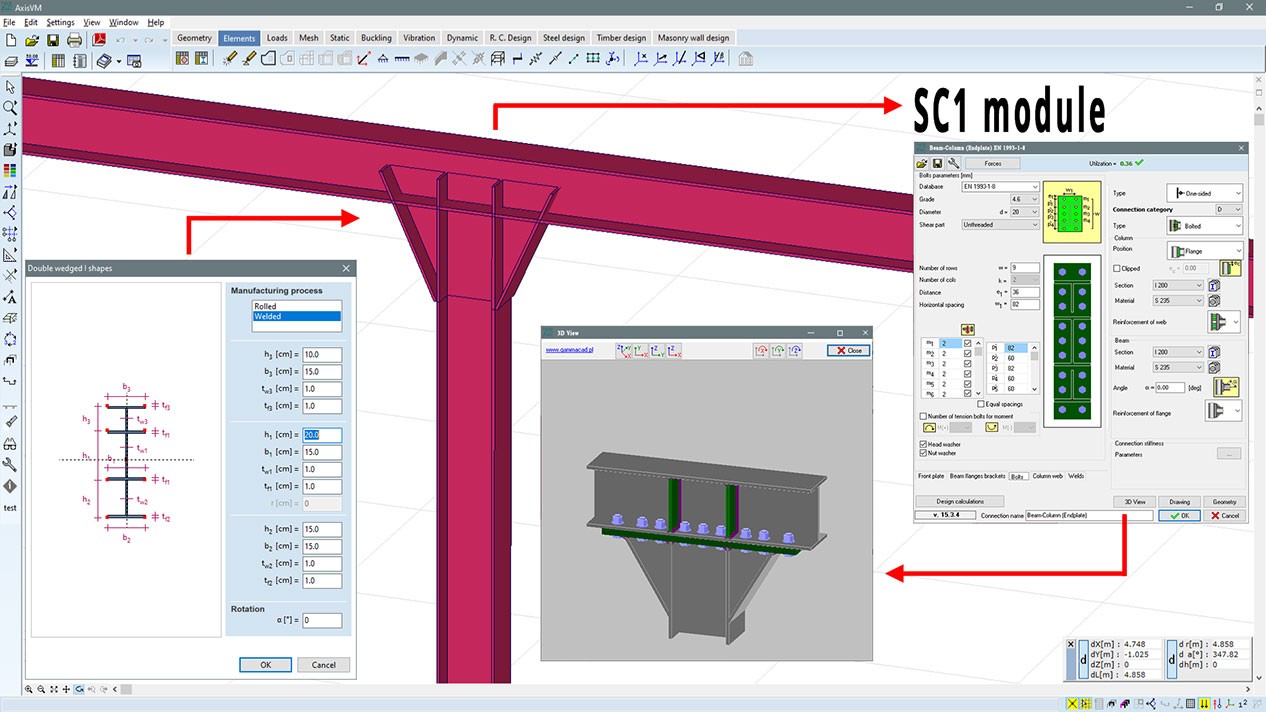This screenshot has width=1266, height=712.
Task: Click the information diamond icon in left sidebar
Action: (x=10, y=486)
